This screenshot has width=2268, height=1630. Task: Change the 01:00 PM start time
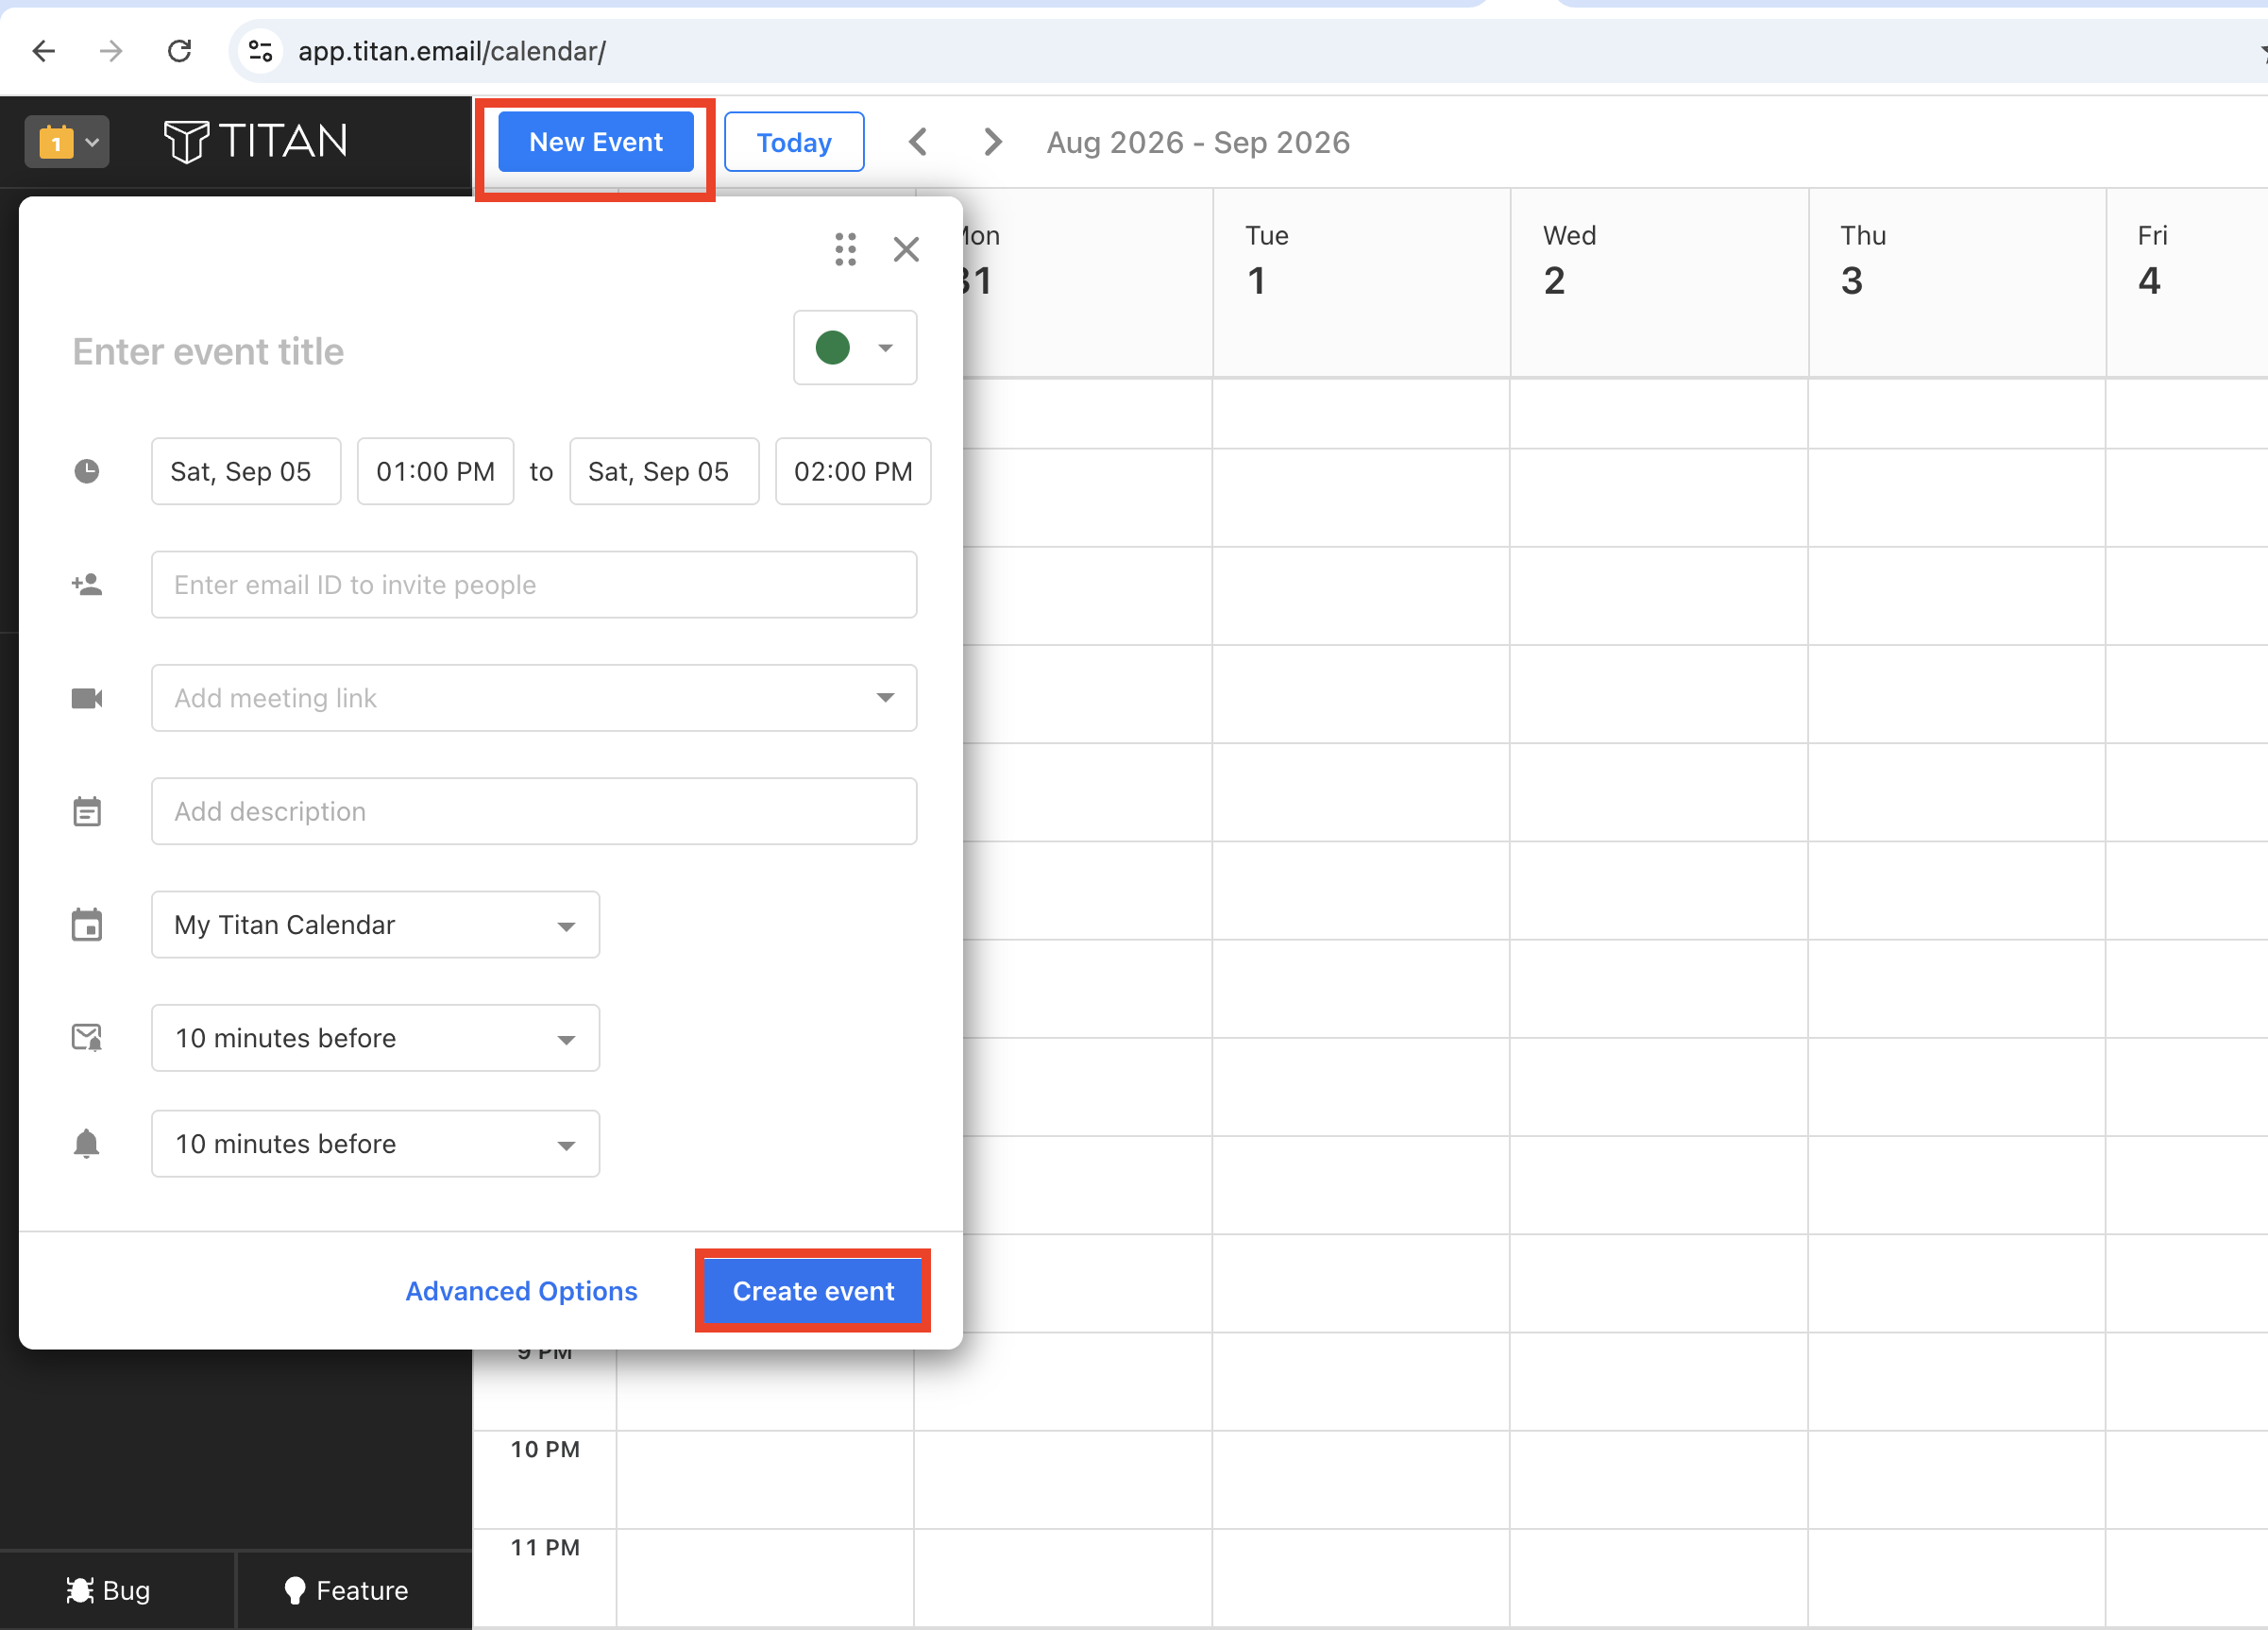pos(435,471)
